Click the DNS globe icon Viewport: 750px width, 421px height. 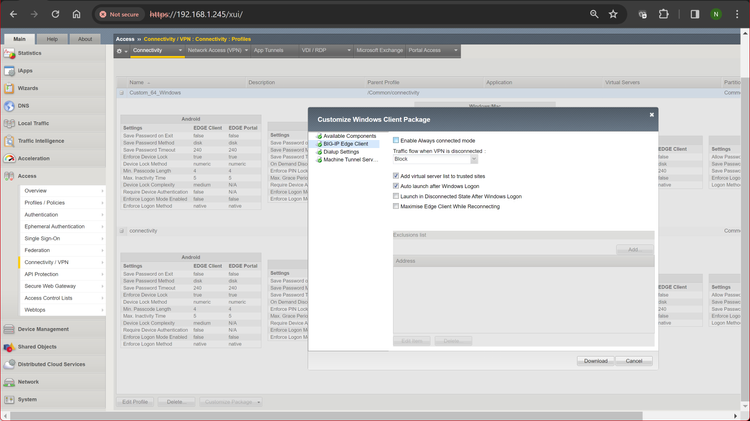[10, 106]
